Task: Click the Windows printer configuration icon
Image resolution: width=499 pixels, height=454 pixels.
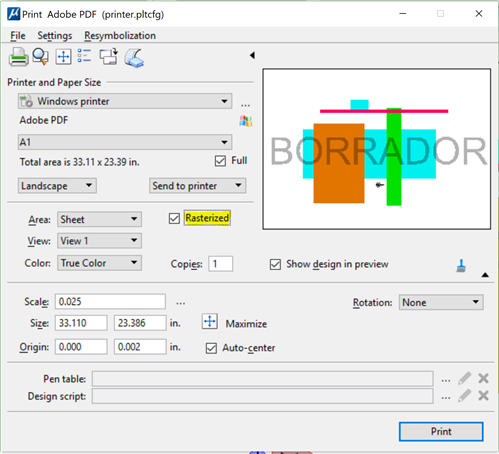Action: point(245,121)
